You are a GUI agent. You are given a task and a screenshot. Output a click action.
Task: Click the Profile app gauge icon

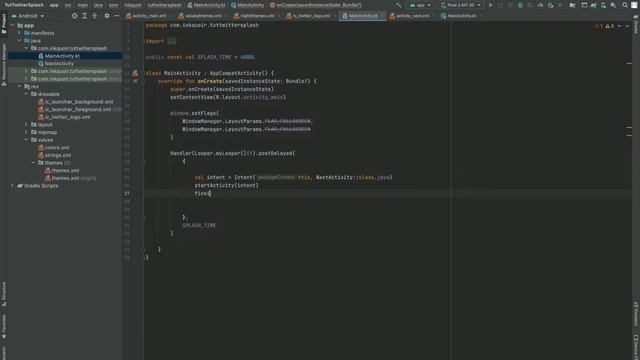540,5
